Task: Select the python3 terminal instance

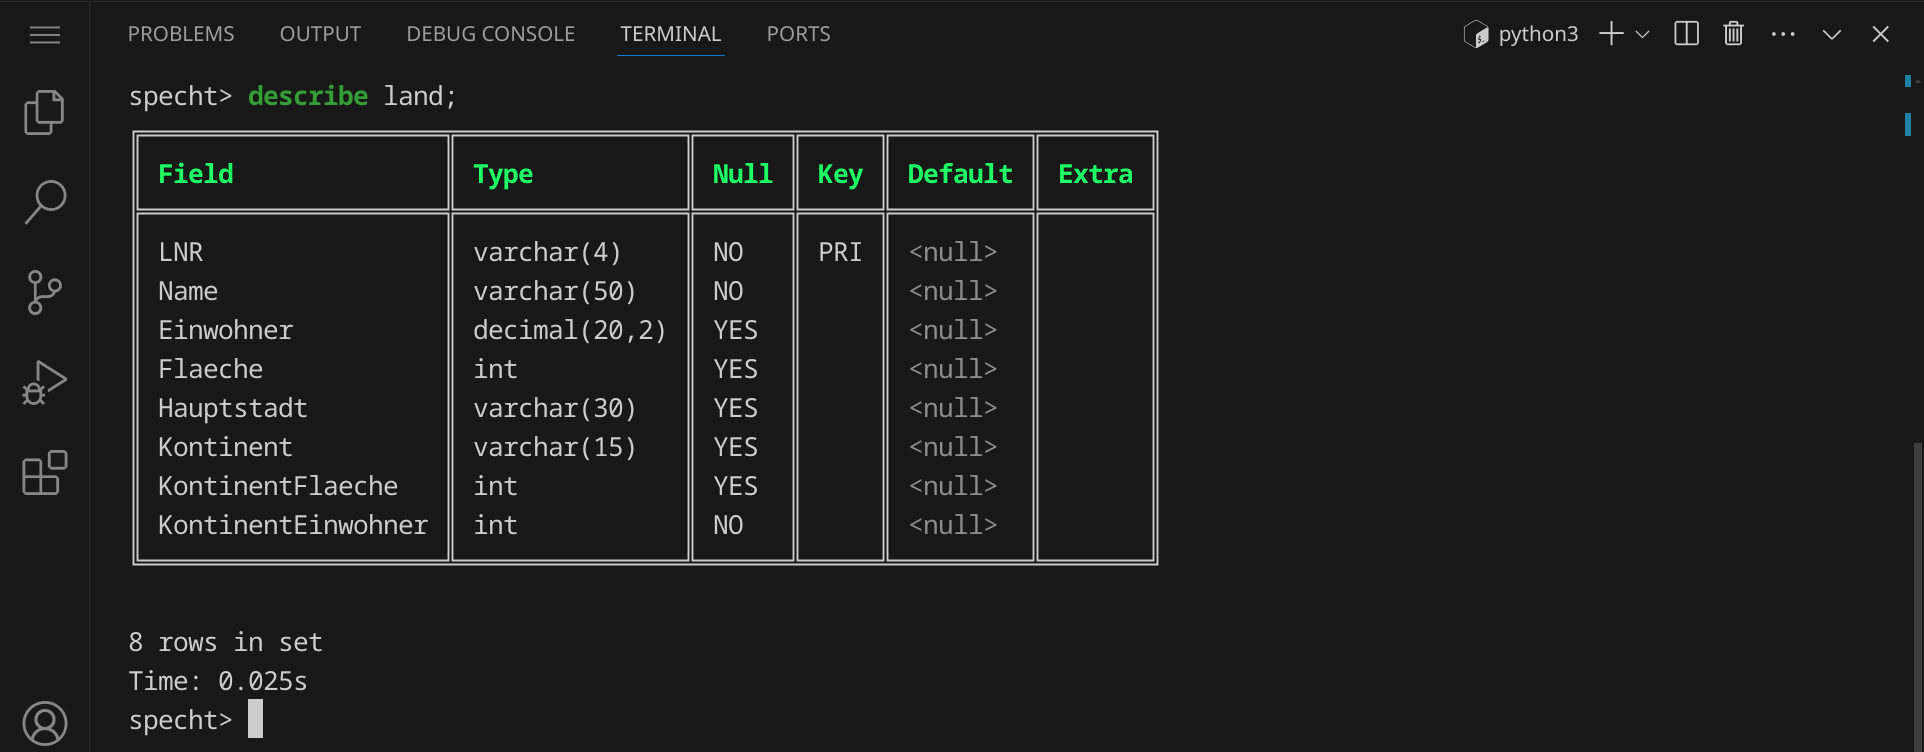Action: (x=1521, y=34)
